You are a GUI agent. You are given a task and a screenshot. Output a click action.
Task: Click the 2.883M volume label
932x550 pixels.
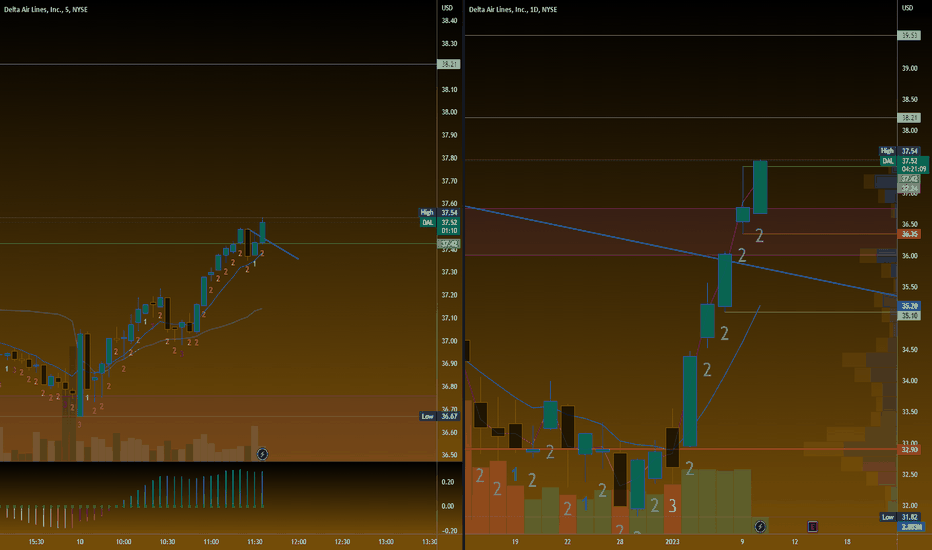pos(910,527)
